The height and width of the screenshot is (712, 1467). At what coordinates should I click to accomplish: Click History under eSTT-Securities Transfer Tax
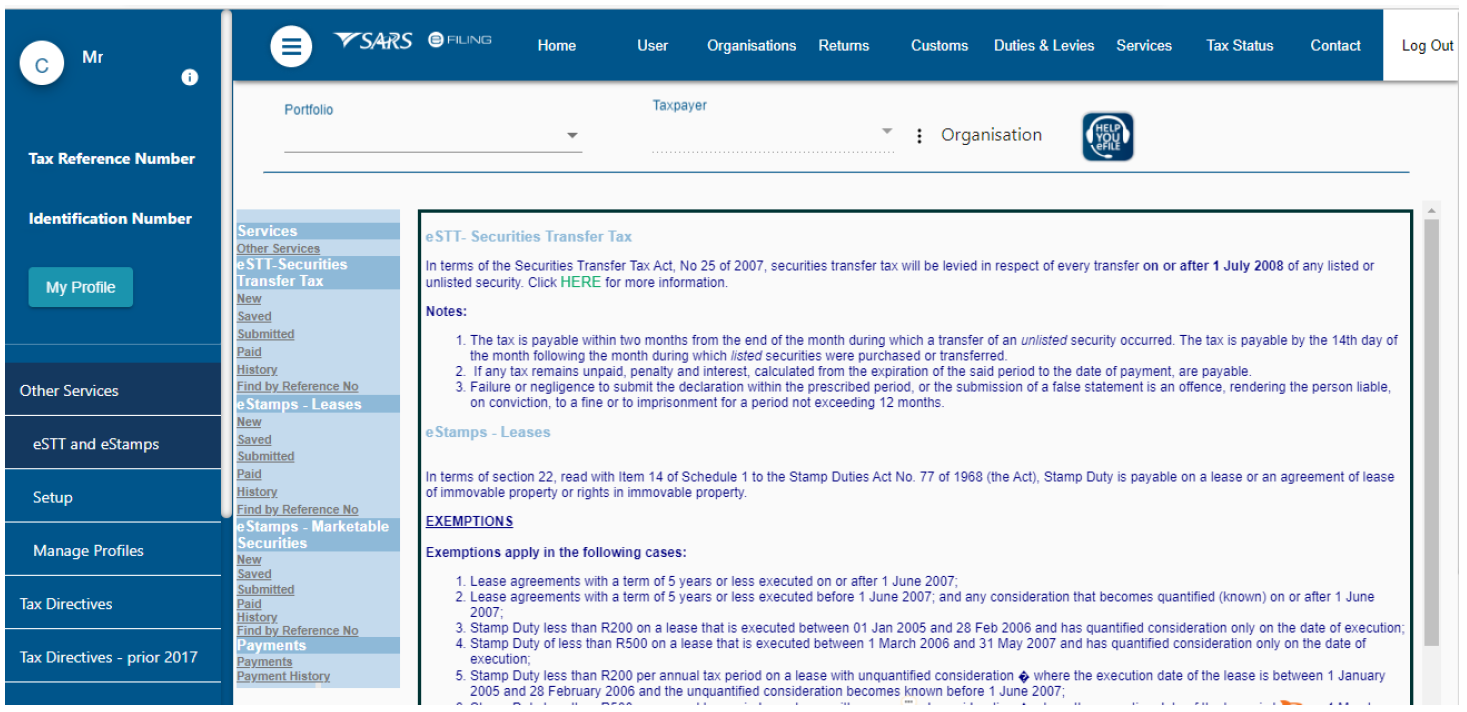[x=257, y=370]
